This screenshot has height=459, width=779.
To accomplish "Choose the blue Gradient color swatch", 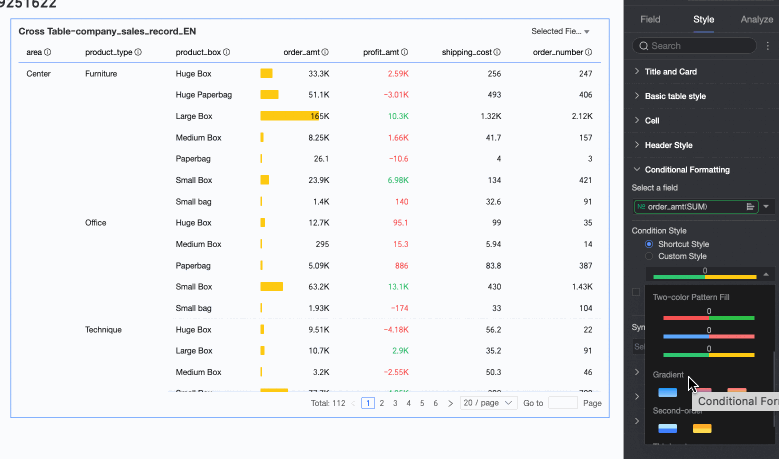I will (667, 392).
